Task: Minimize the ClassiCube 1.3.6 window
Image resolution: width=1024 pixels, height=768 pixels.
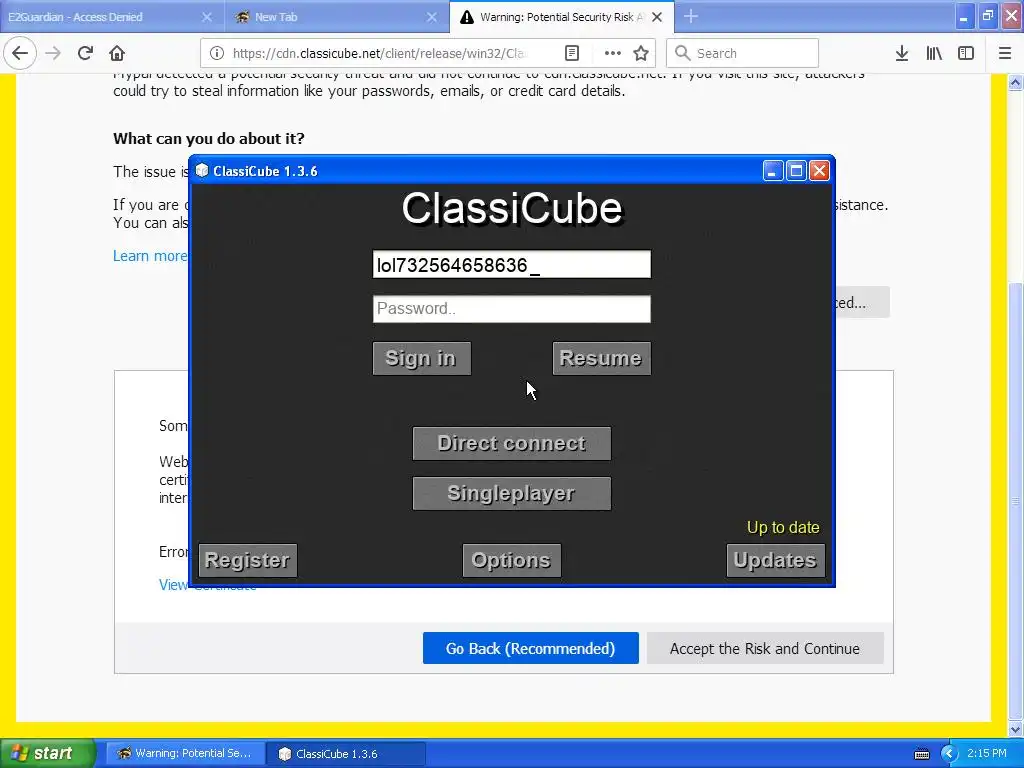Action: 773,171
